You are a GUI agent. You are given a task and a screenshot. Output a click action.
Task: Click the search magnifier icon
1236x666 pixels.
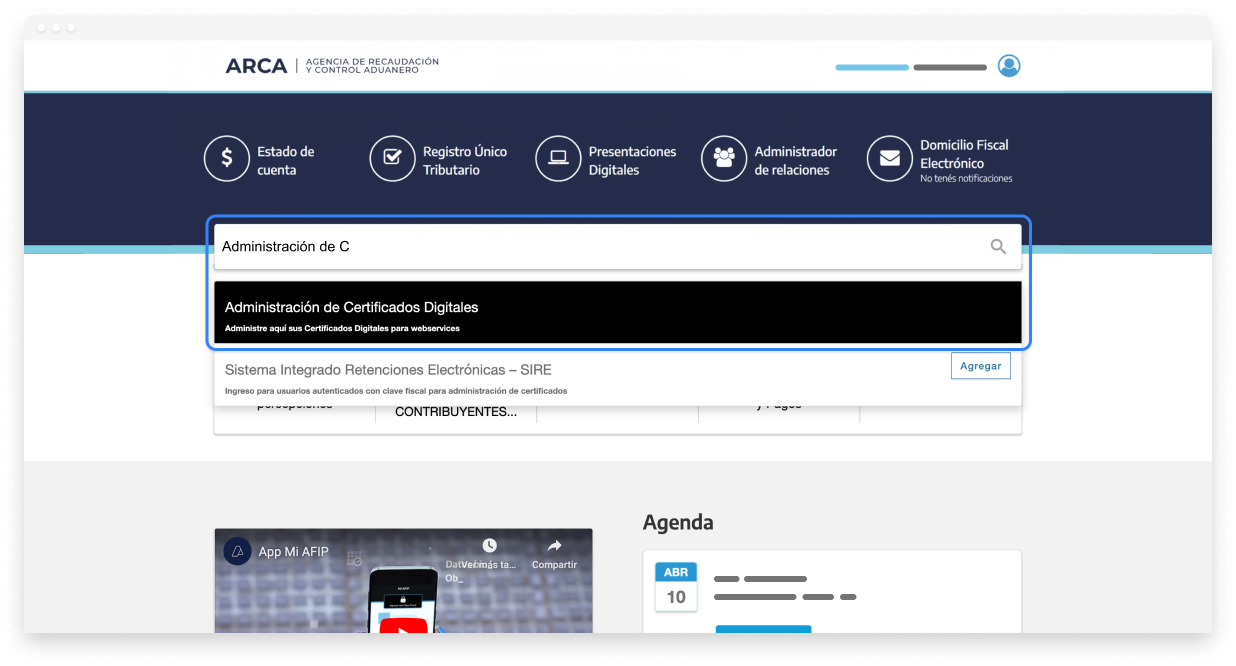[998, 246]
